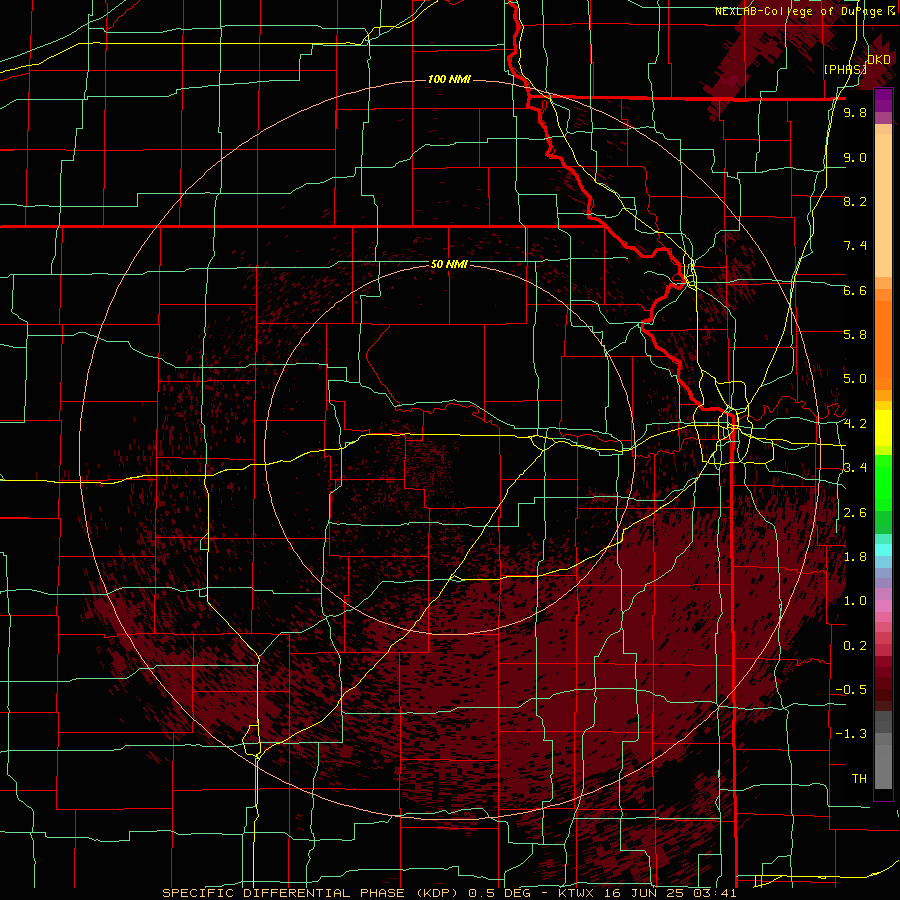Click the 1.8 value on color scale

click(x=855, y=557)
